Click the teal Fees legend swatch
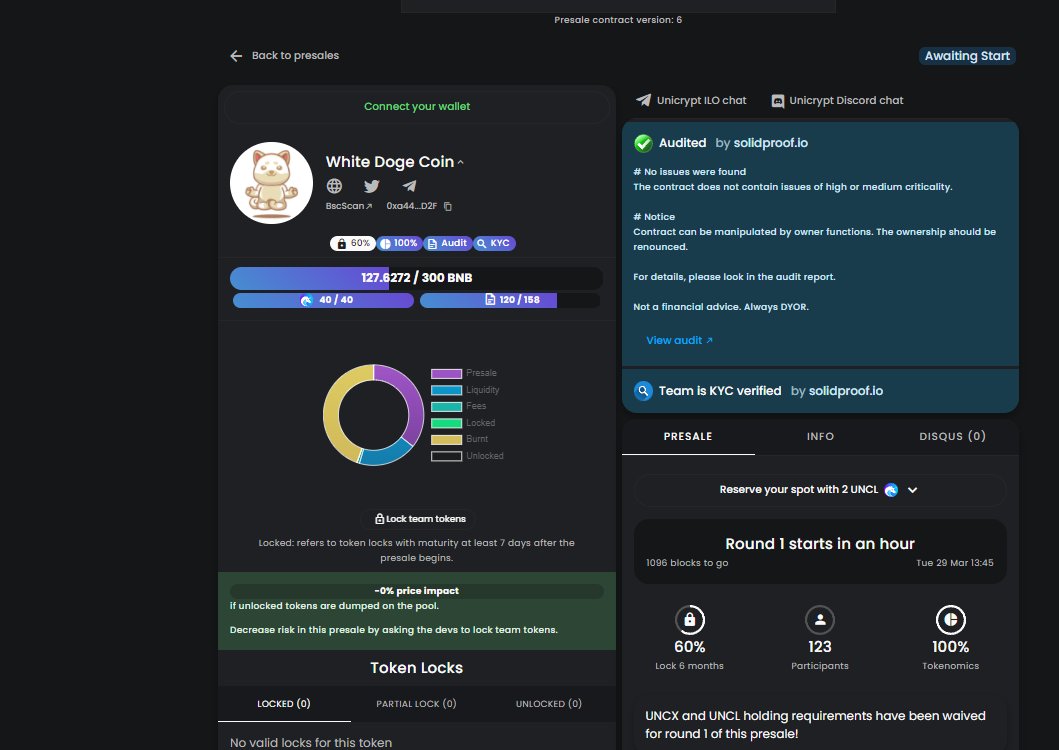Image resolution: width=1059 pixels, height=750 pixels. pyautogui.click(x=446, y=407)
